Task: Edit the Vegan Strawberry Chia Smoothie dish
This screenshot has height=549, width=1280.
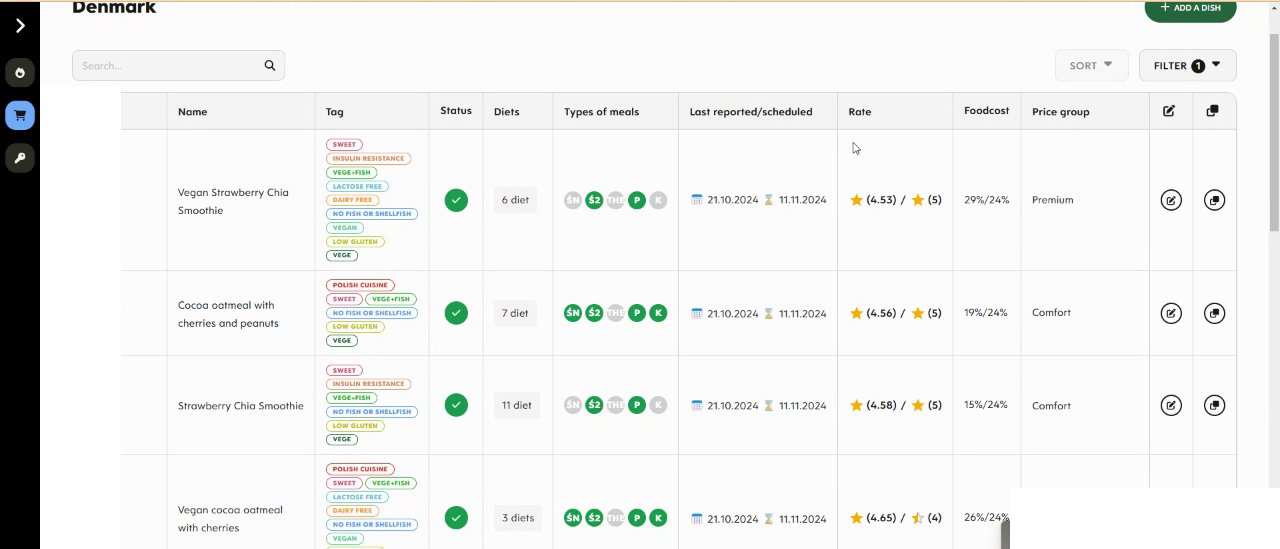Action: (x=1171, y=200)
